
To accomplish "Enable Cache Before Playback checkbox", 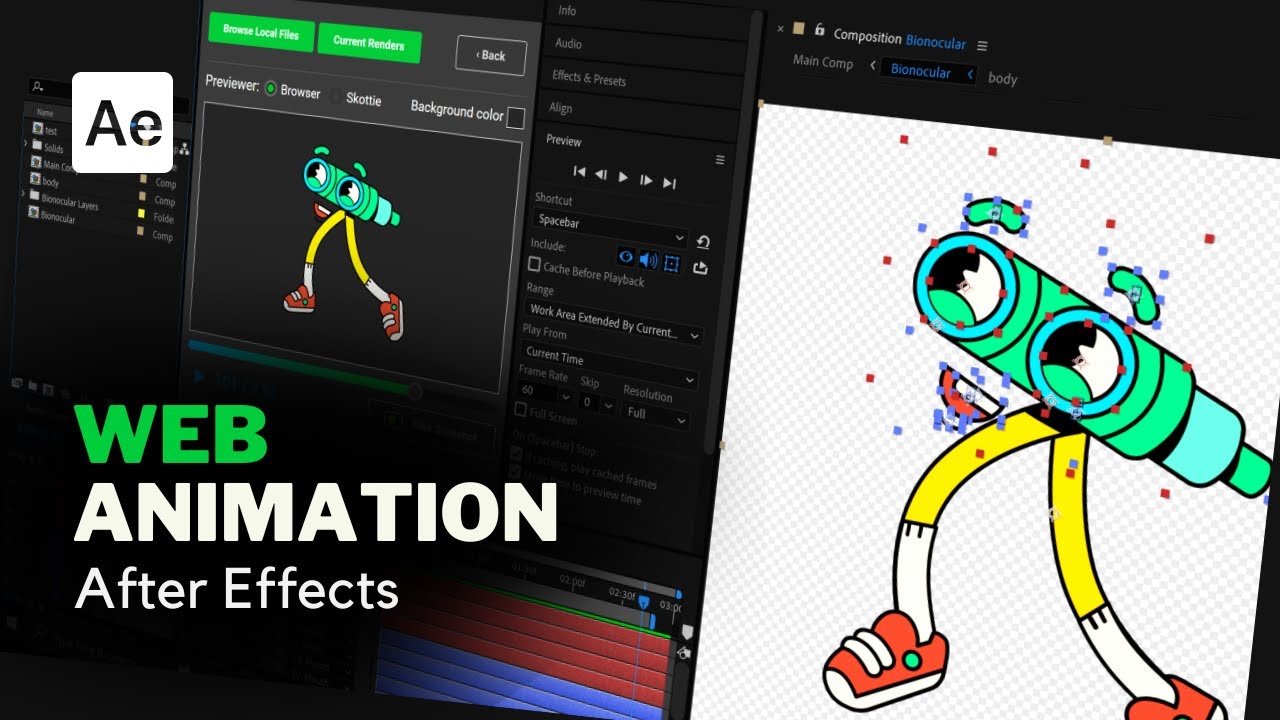I will (534, 265).
